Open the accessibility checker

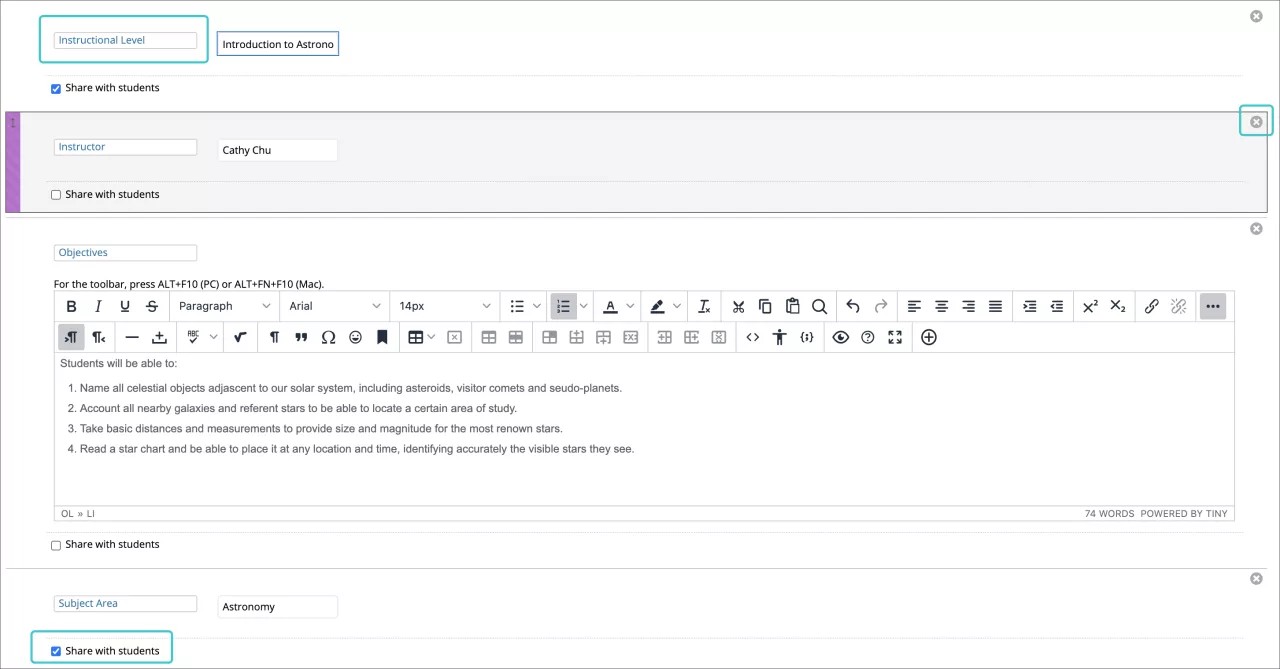click(x=779, y=337)
